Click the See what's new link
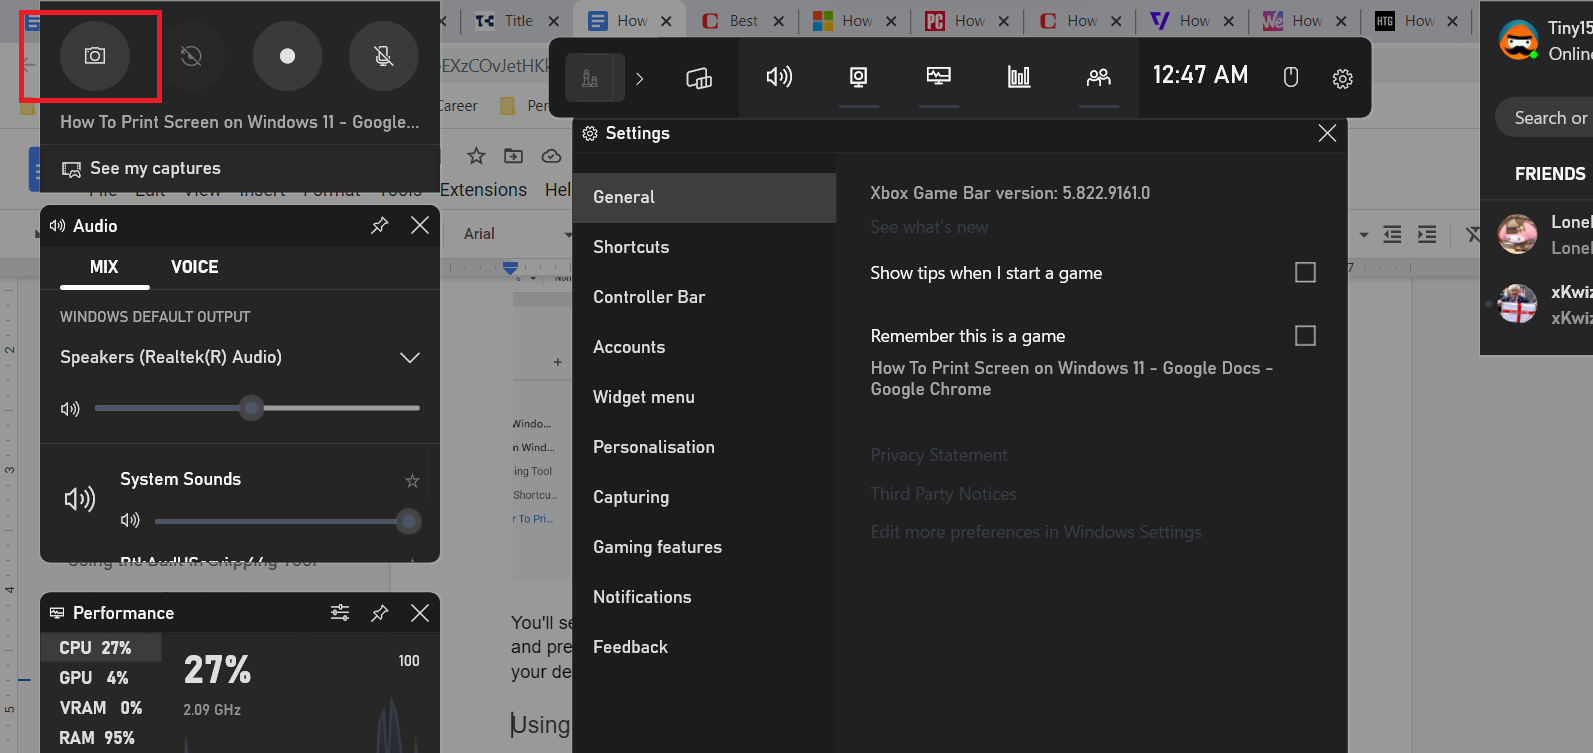The image size is (1593, 753). [x=929, y=227]
